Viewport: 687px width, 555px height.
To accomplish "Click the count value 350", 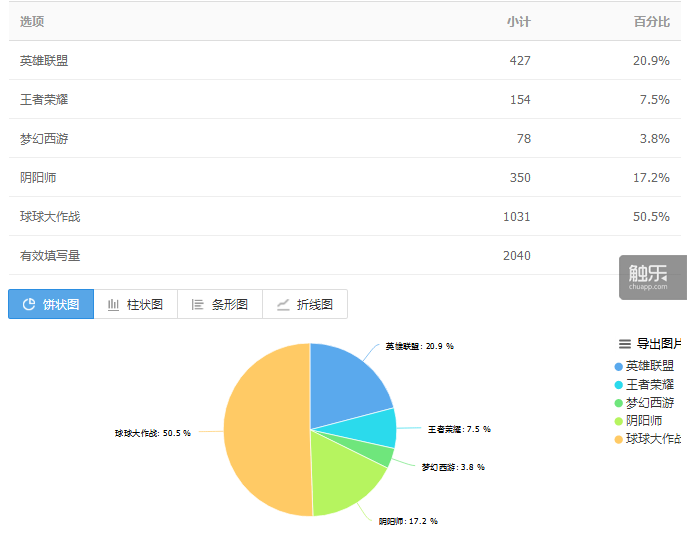I will [x=520, y=177].
